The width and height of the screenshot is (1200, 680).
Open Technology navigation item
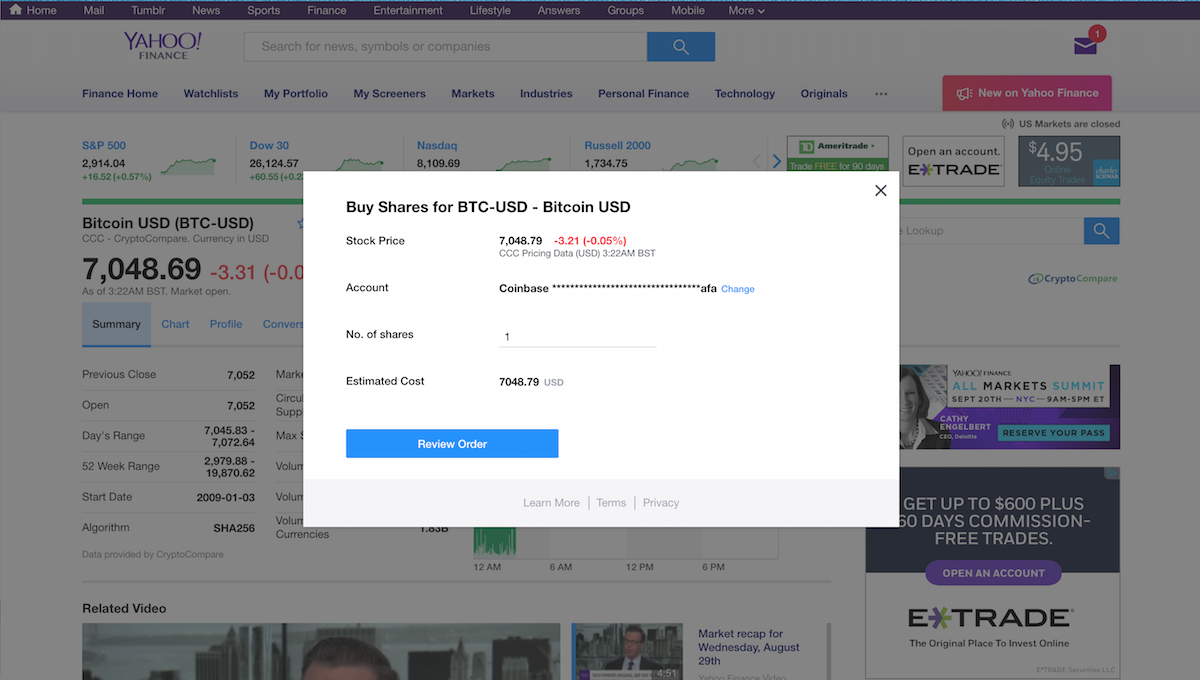745,93
